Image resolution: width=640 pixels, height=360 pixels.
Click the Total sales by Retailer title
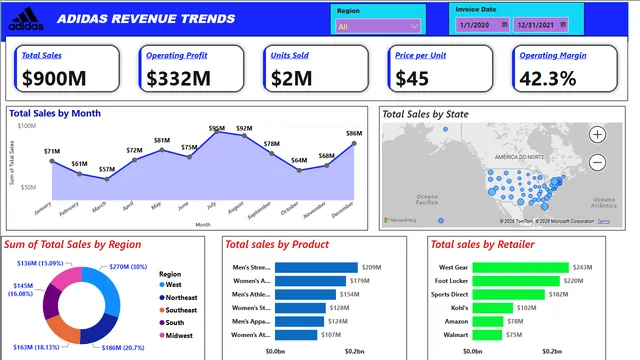pyautogui.click(x=482, y=244)
